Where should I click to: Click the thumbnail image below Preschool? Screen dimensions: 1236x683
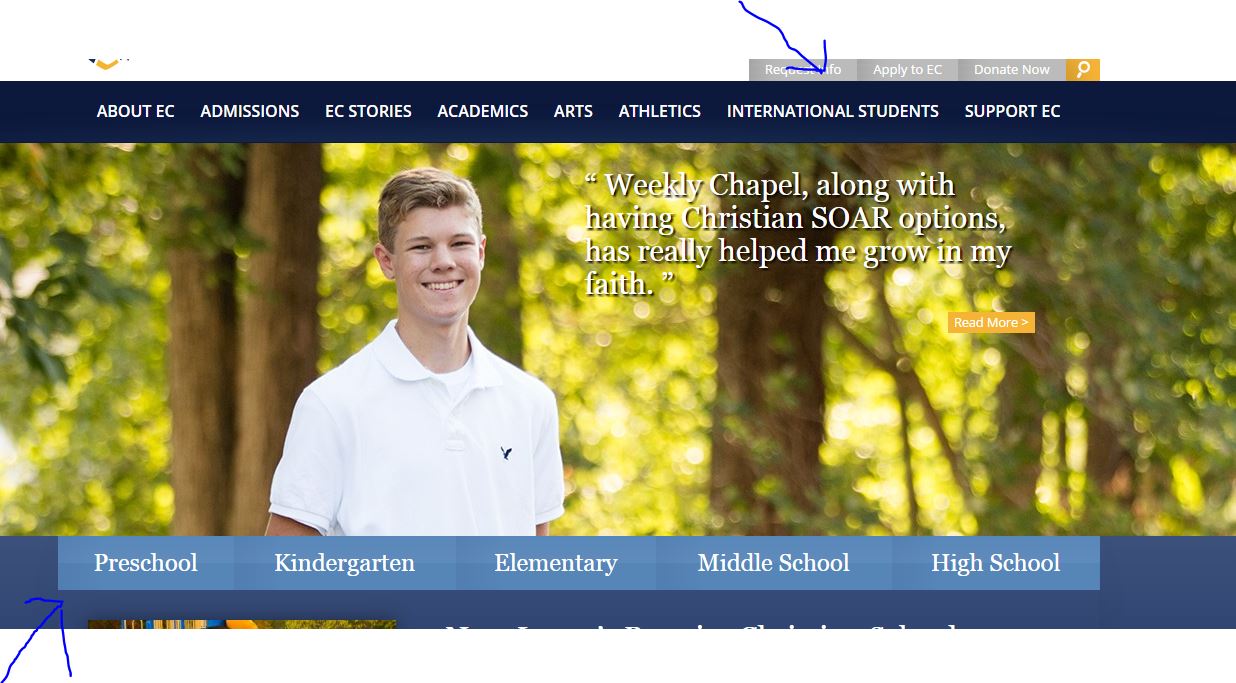pyautogui.click(x=242, y=625)
